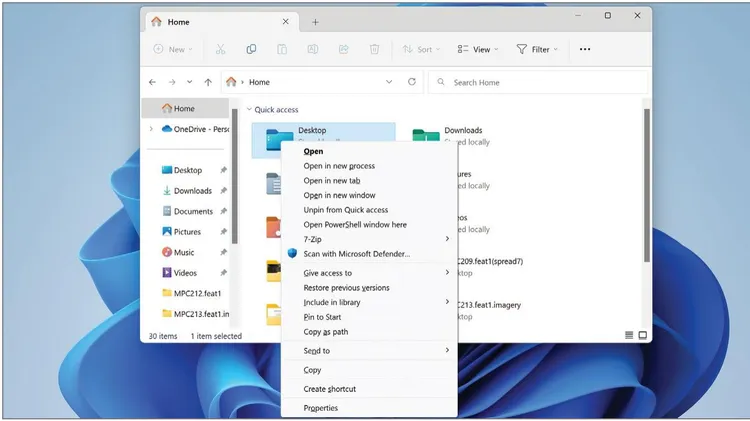Choose Pin to Start

click(370, 317)
